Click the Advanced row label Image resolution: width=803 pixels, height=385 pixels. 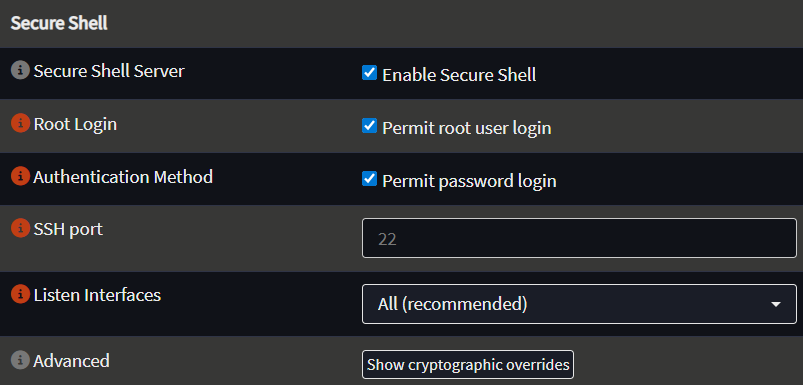(x=71, y=361)
